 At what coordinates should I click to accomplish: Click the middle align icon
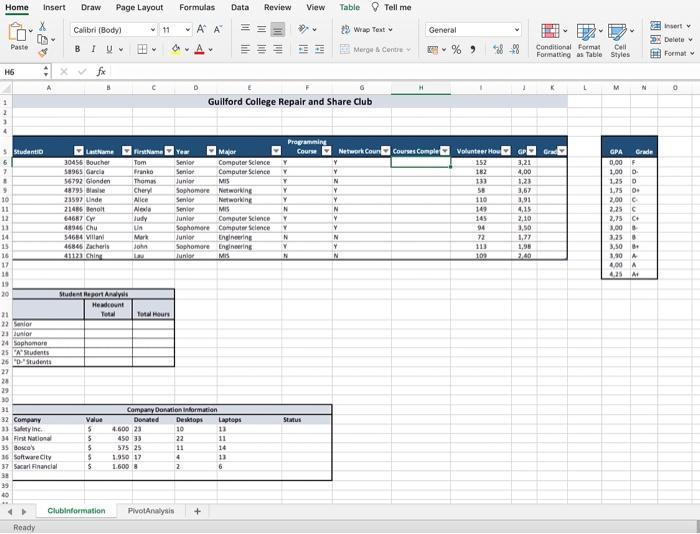tap(262, 29)
